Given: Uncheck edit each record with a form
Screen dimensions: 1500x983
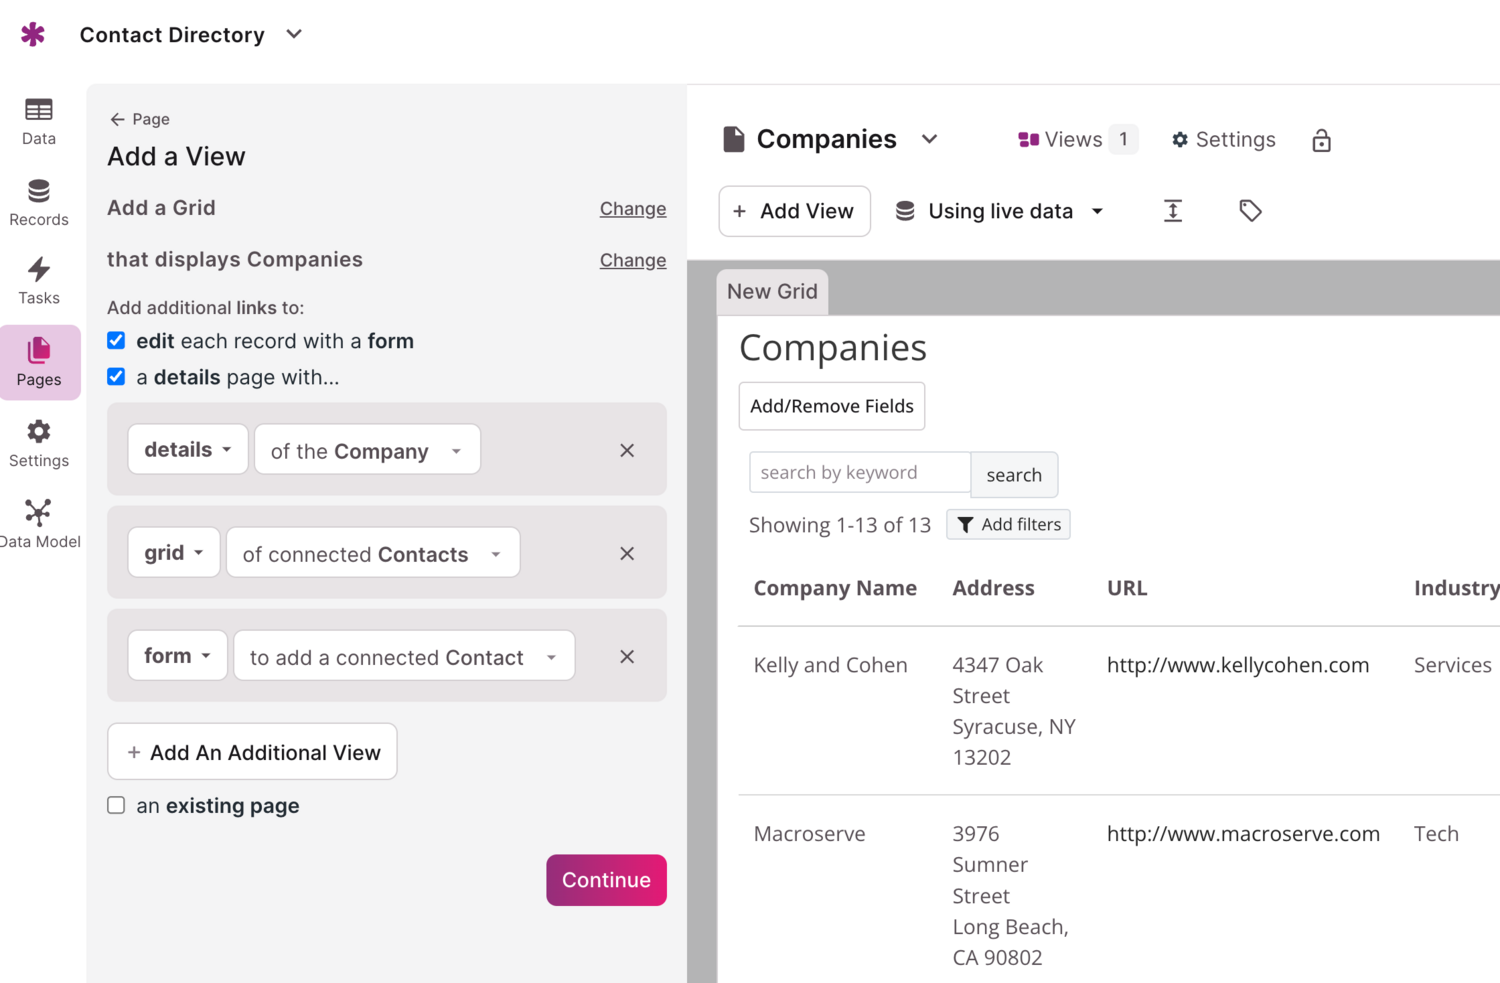Looking at the screenshot, I should (117, 341).
